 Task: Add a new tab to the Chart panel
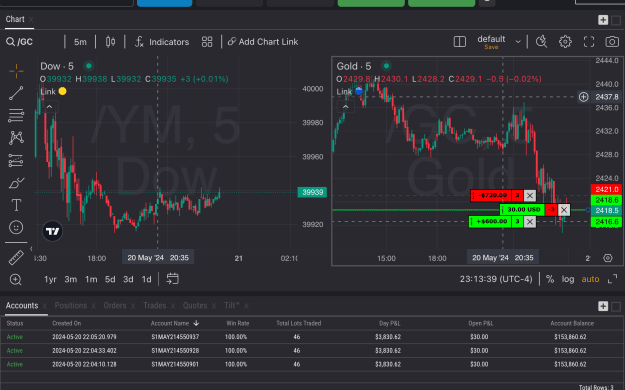click(x=603, y=20)
